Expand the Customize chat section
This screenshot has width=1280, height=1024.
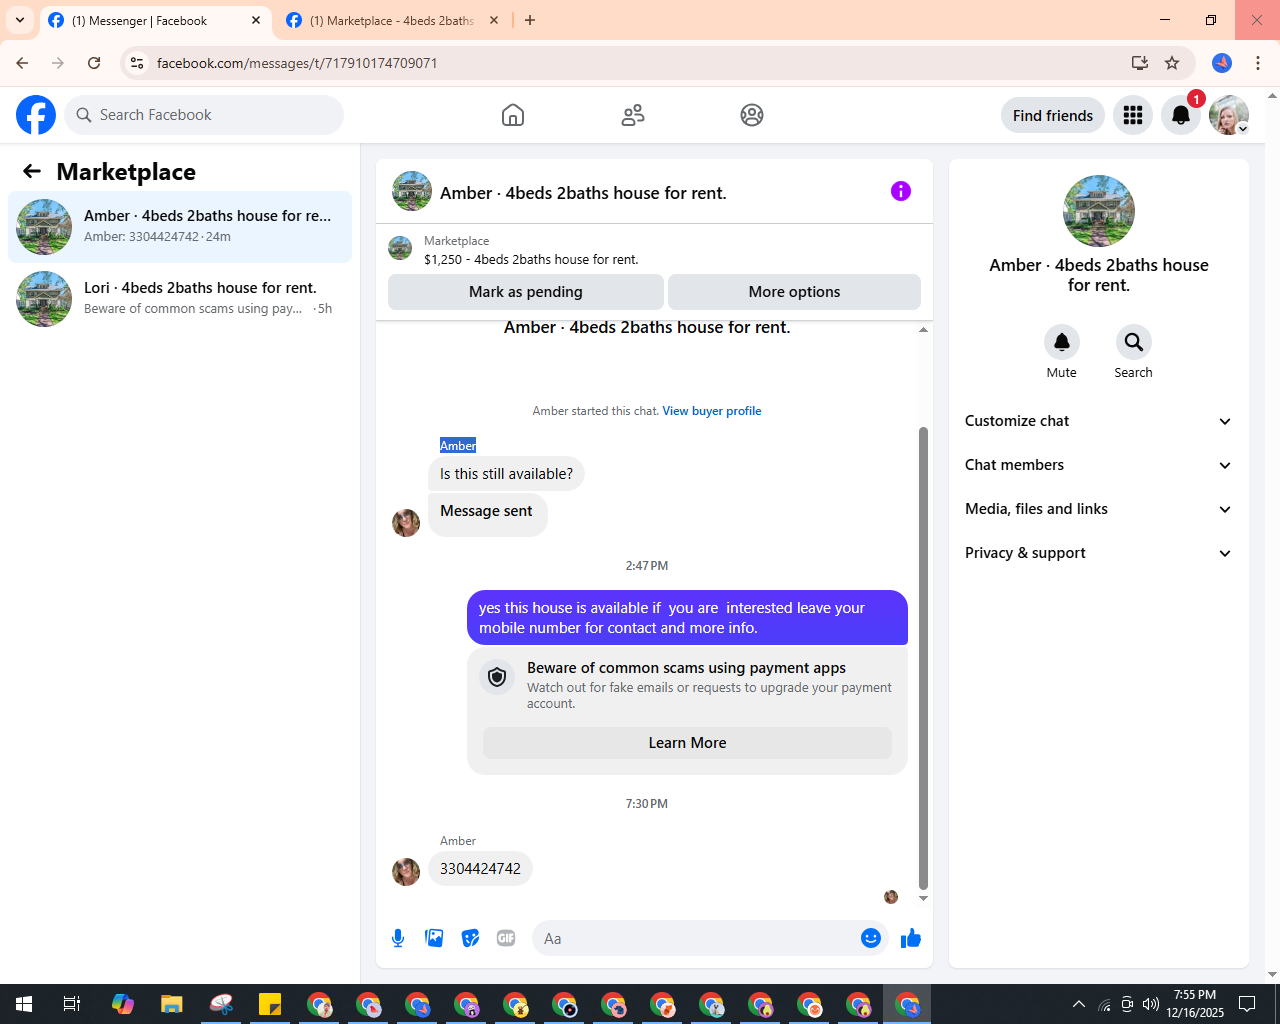(x=1098, y=421)
